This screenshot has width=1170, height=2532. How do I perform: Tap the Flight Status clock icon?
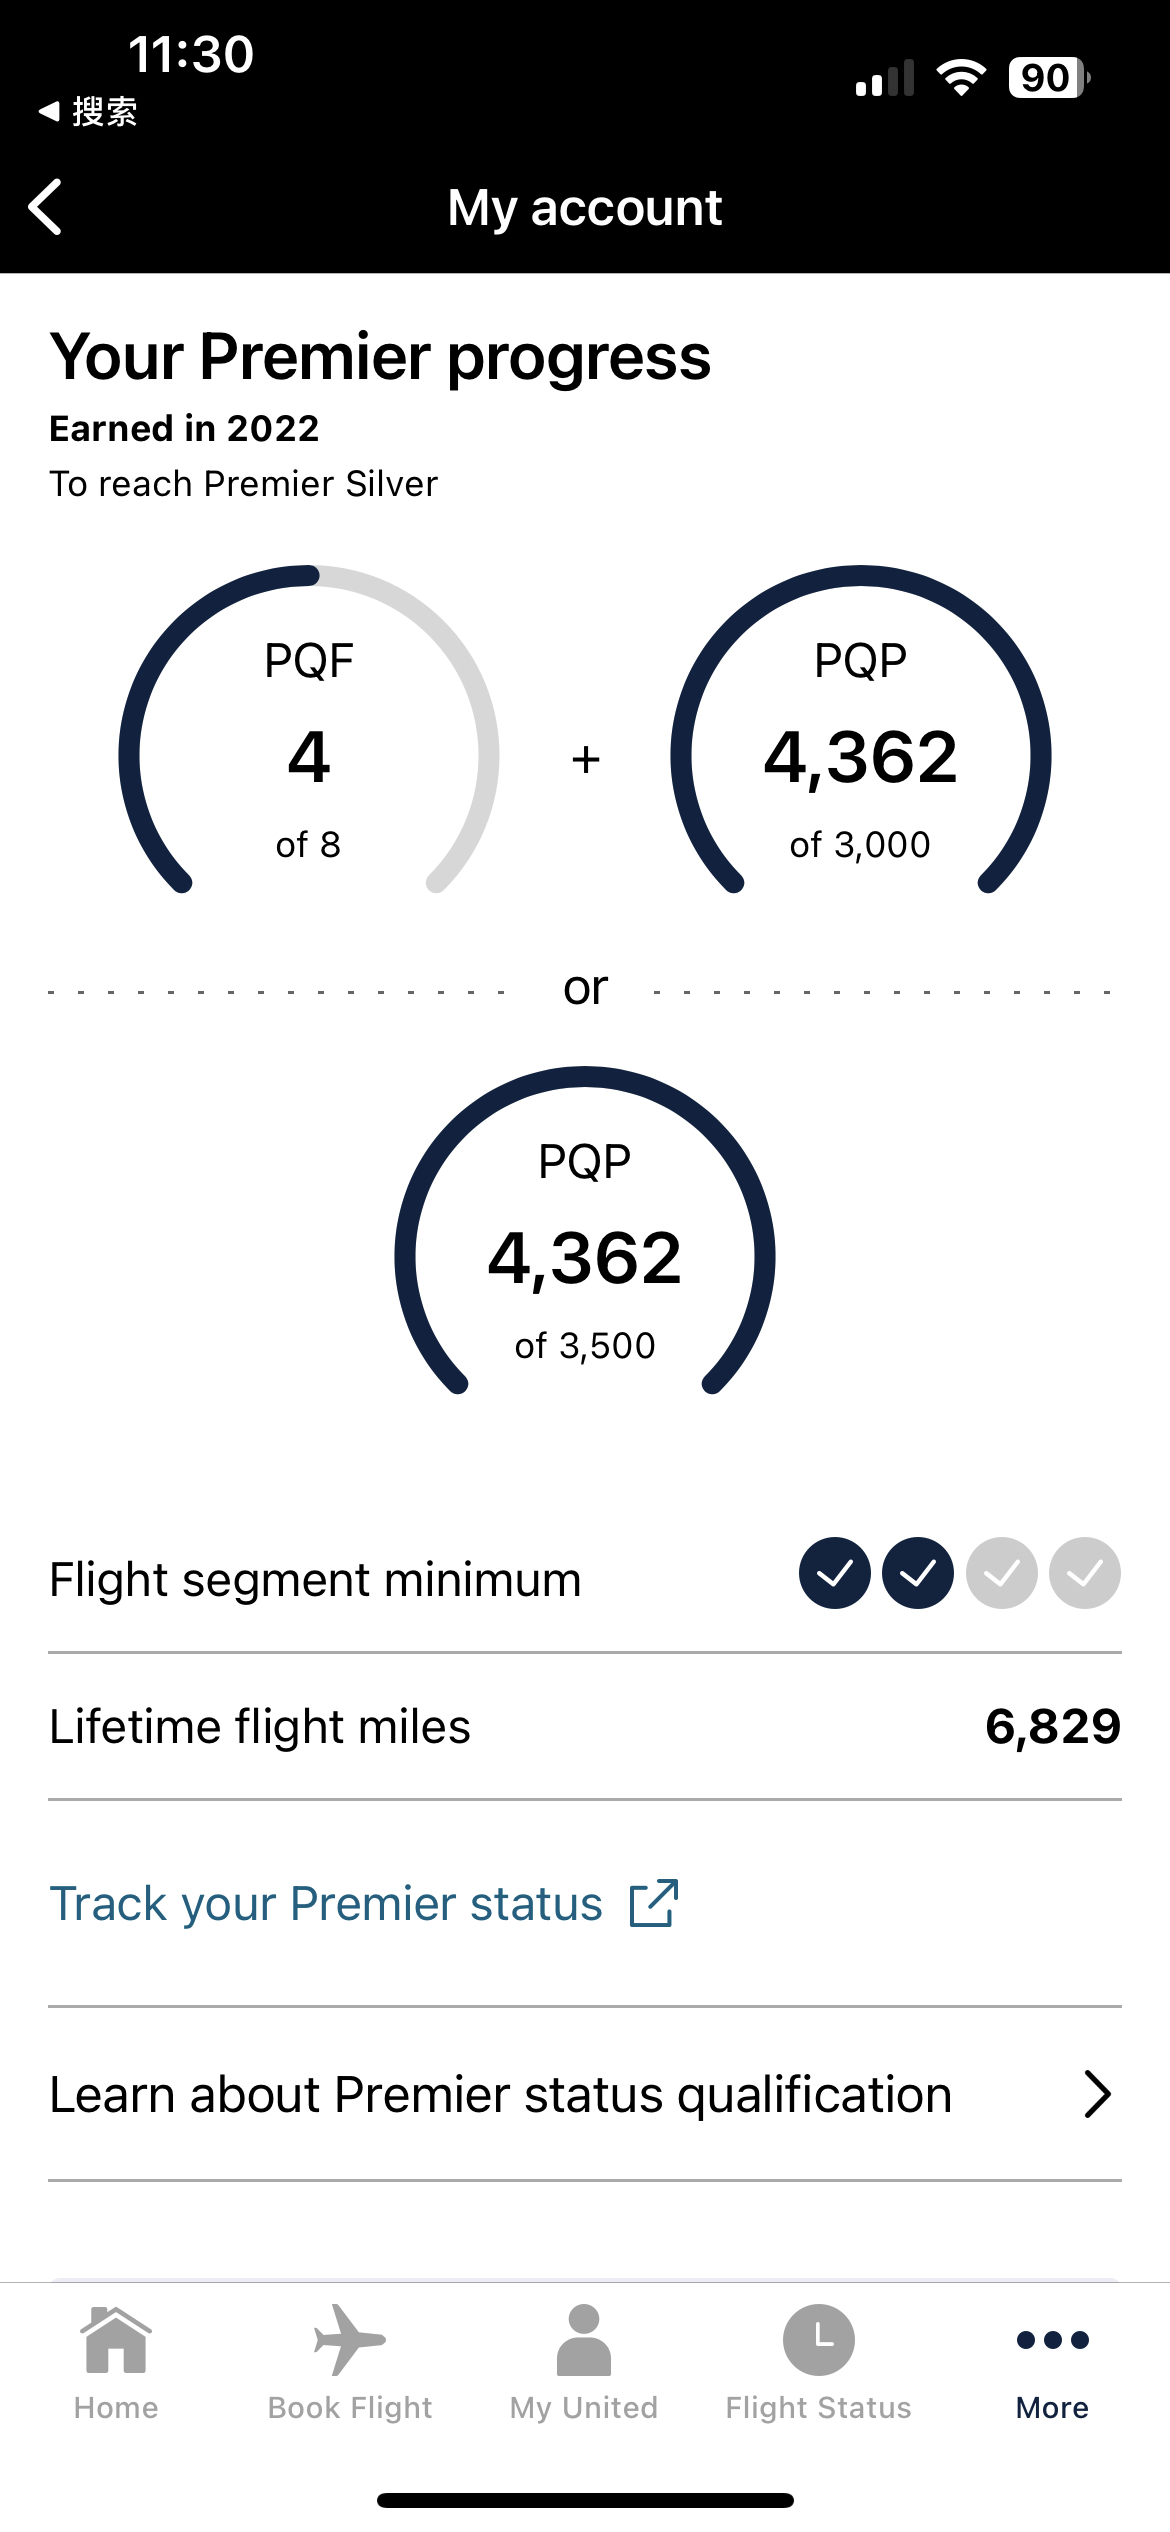(x=818, y=2340)
